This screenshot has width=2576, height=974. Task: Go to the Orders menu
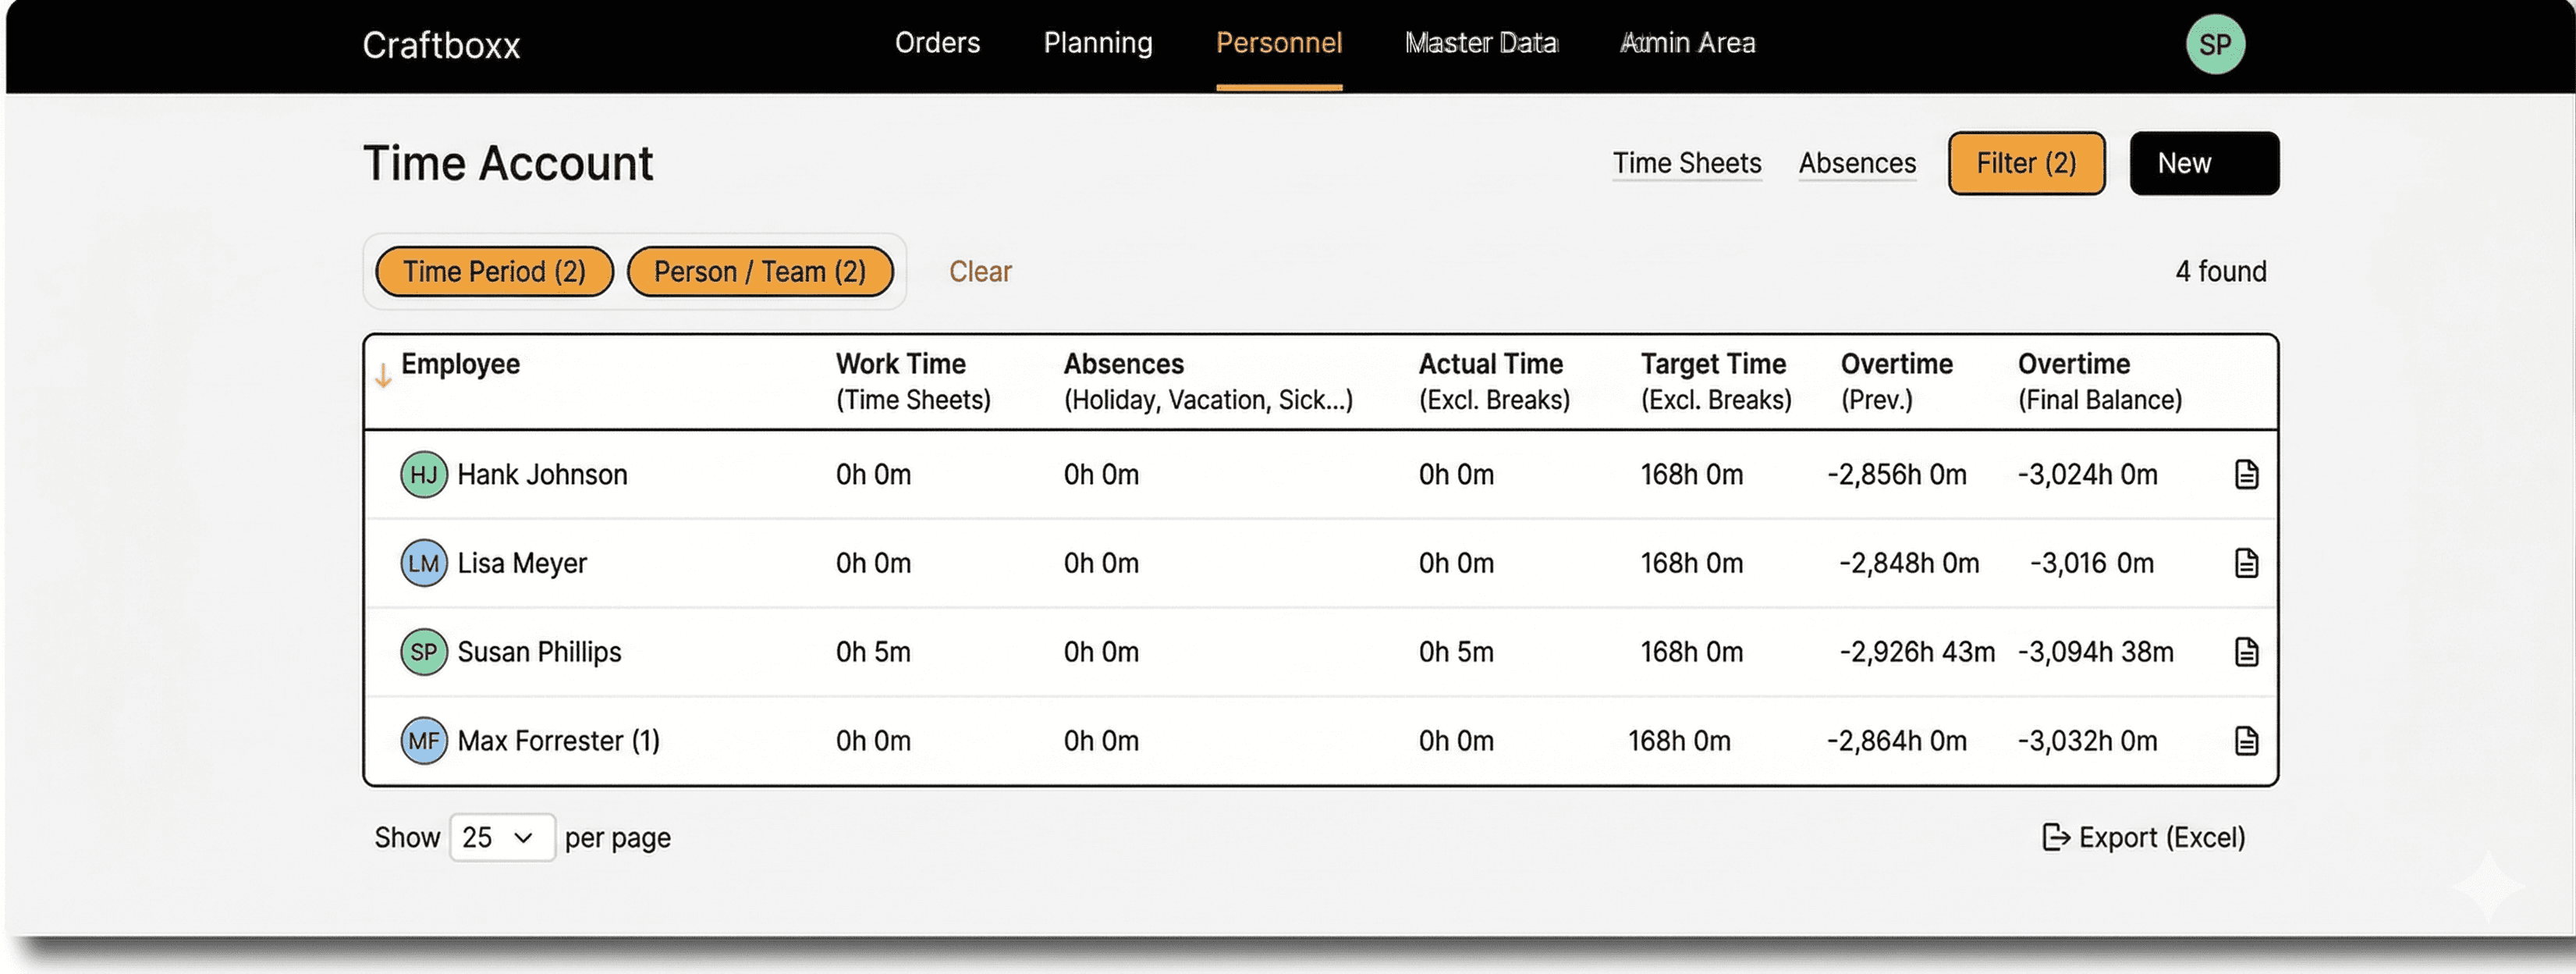937,43
